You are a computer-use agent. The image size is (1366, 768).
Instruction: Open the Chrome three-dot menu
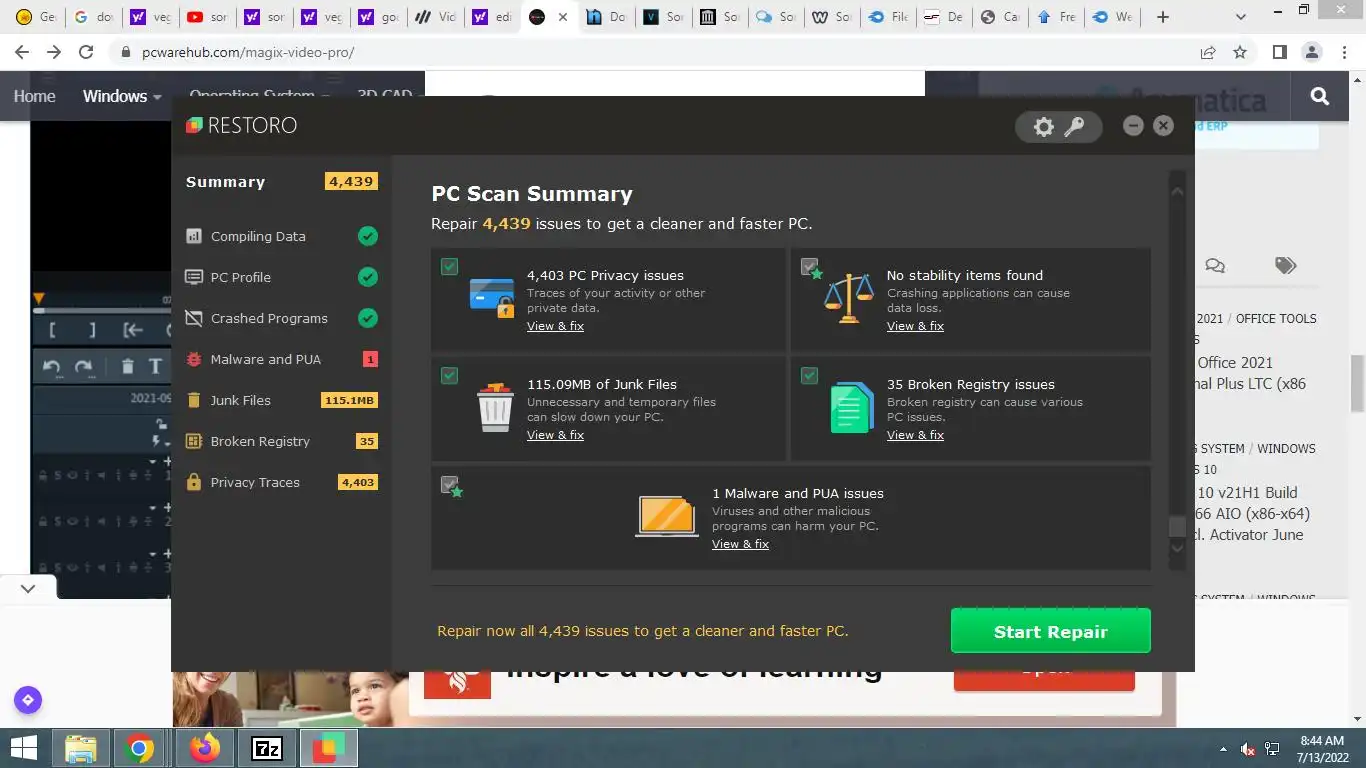pos(1344,52)
